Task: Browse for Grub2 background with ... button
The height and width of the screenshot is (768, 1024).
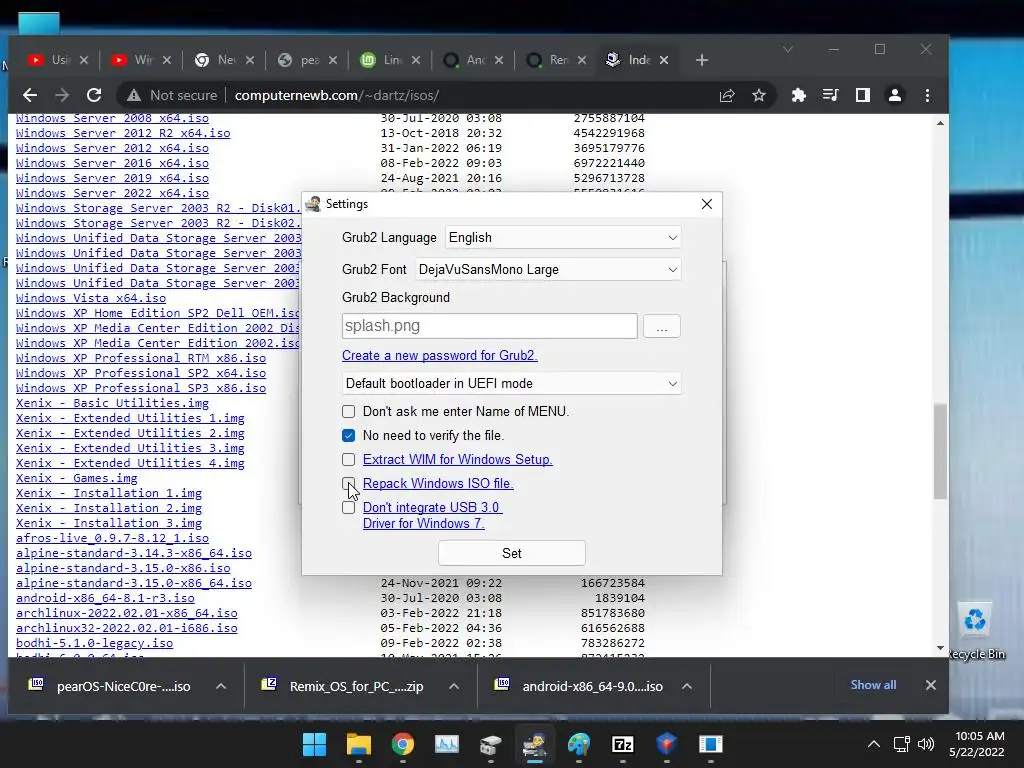Action: [662, 327]
